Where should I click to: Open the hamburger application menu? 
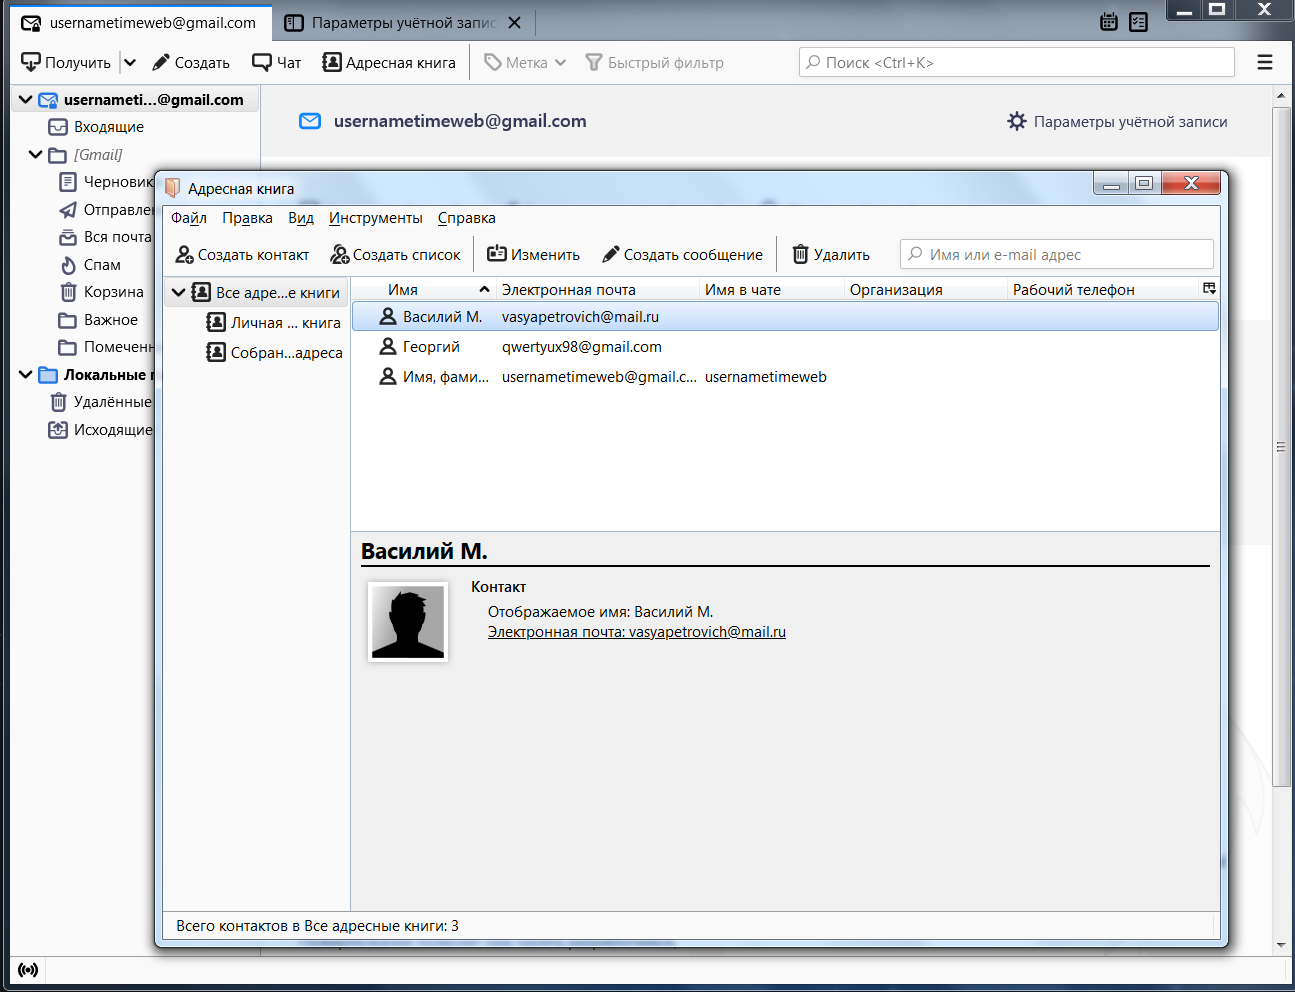pos(1265,63)
